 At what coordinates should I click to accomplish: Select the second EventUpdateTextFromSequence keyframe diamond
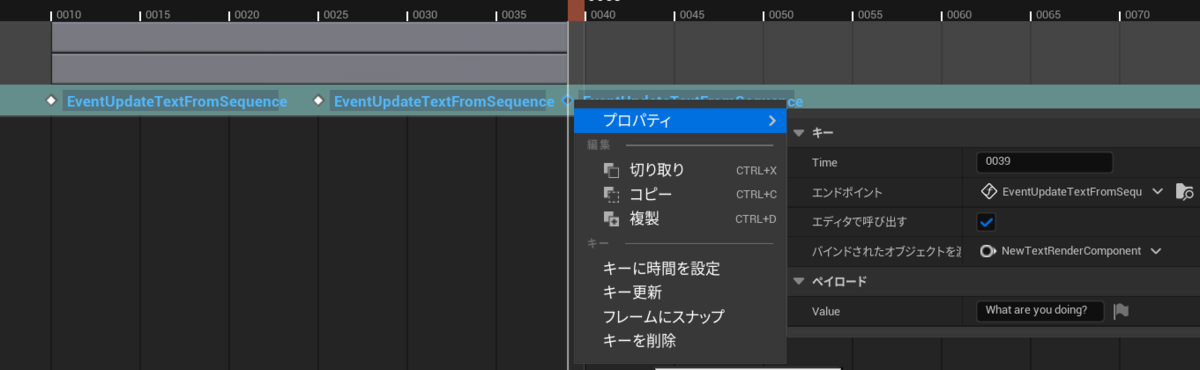click(x=319, y=100)
